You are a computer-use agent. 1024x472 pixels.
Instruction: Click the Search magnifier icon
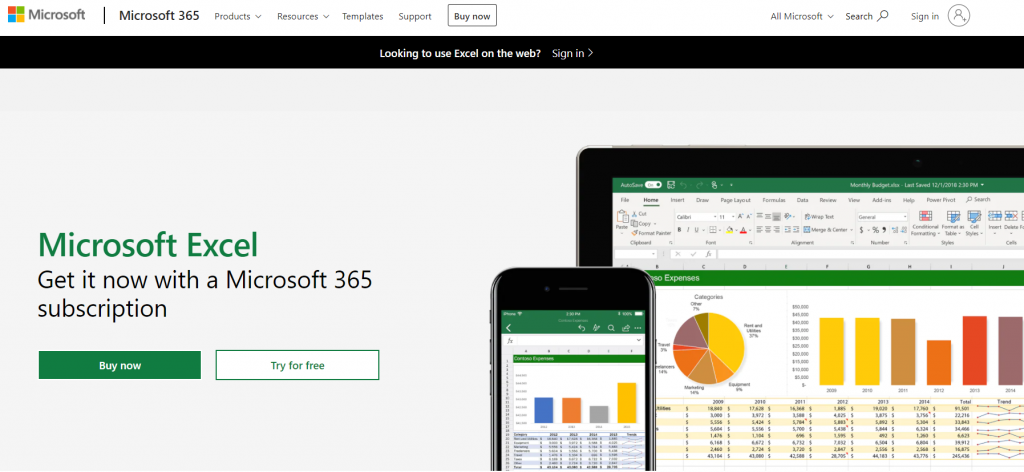click(x=882, y=16)
